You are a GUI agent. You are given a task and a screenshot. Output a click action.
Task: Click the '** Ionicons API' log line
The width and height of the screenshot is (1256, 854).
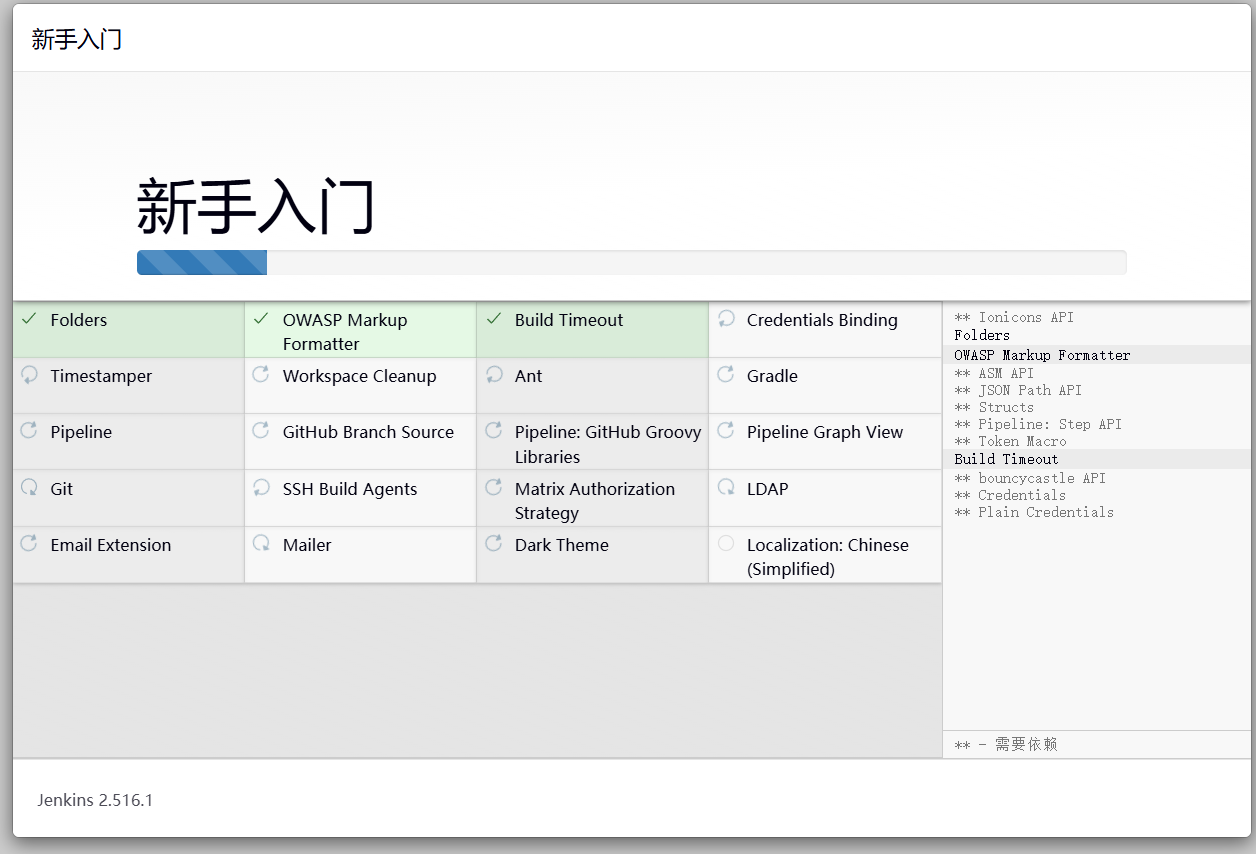click(1014, 317)
